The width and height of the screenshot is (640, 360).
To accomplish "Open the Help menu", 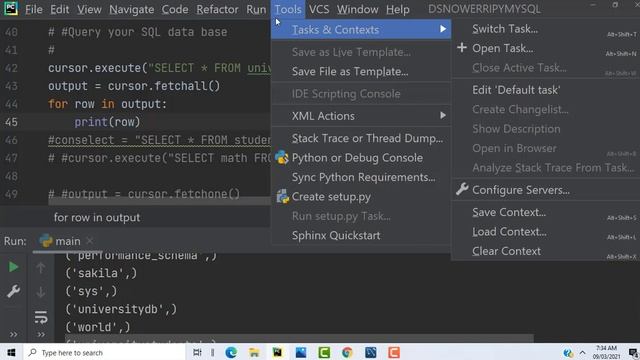I will pyautogui.click(x=398, y=9).
